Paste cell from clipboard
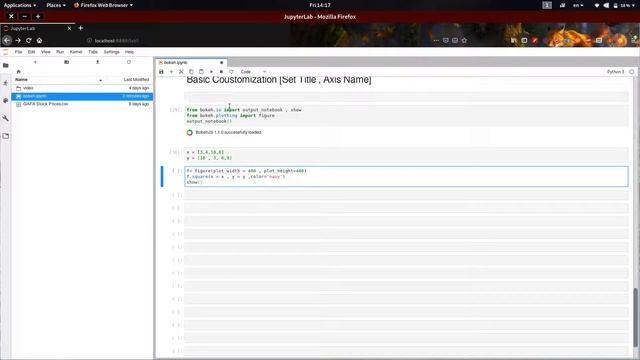 (201, 72)
